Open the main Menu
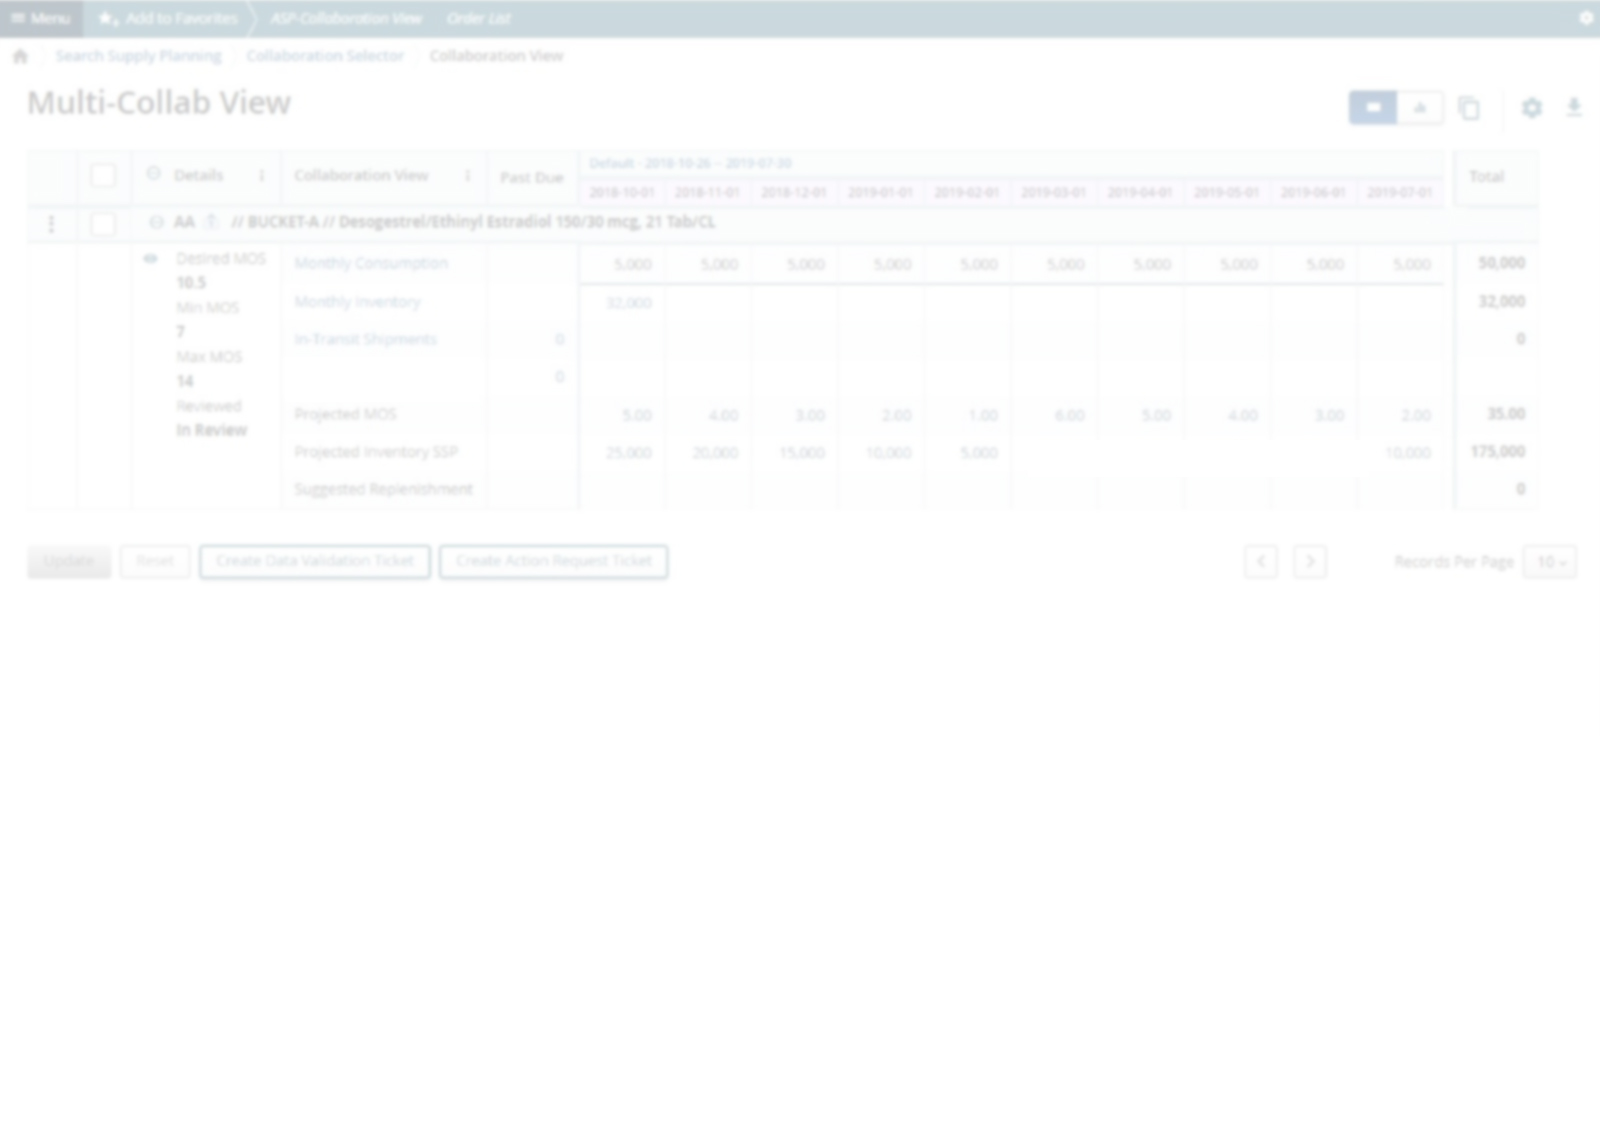Viewport: 1600px width, 1130px height. tap(41, 18)
